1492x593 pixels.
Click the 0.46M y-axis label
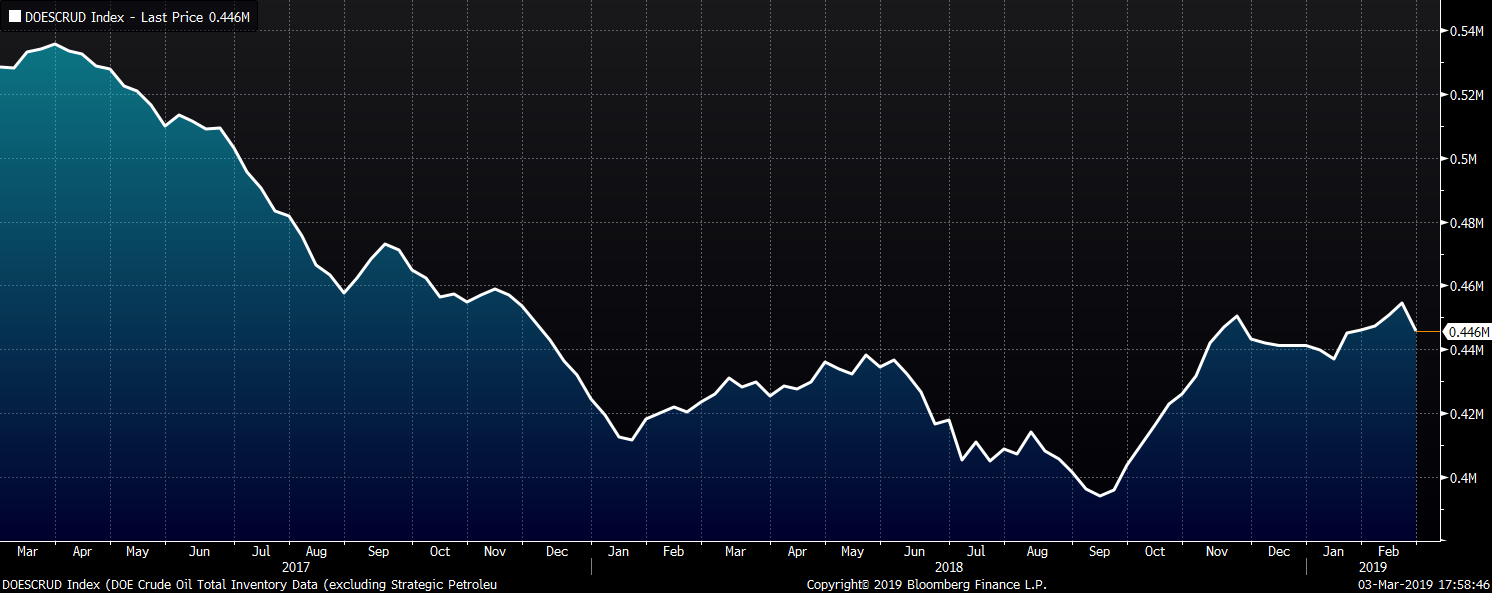pos(1464,286)
